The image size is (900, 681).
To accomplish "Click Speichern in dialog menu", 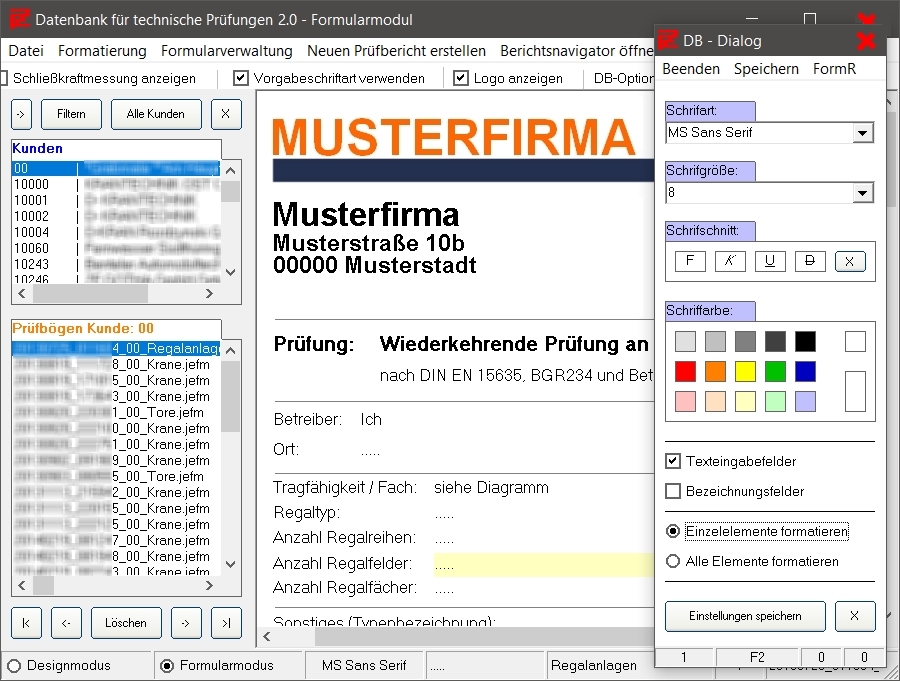I will (766, 69).
